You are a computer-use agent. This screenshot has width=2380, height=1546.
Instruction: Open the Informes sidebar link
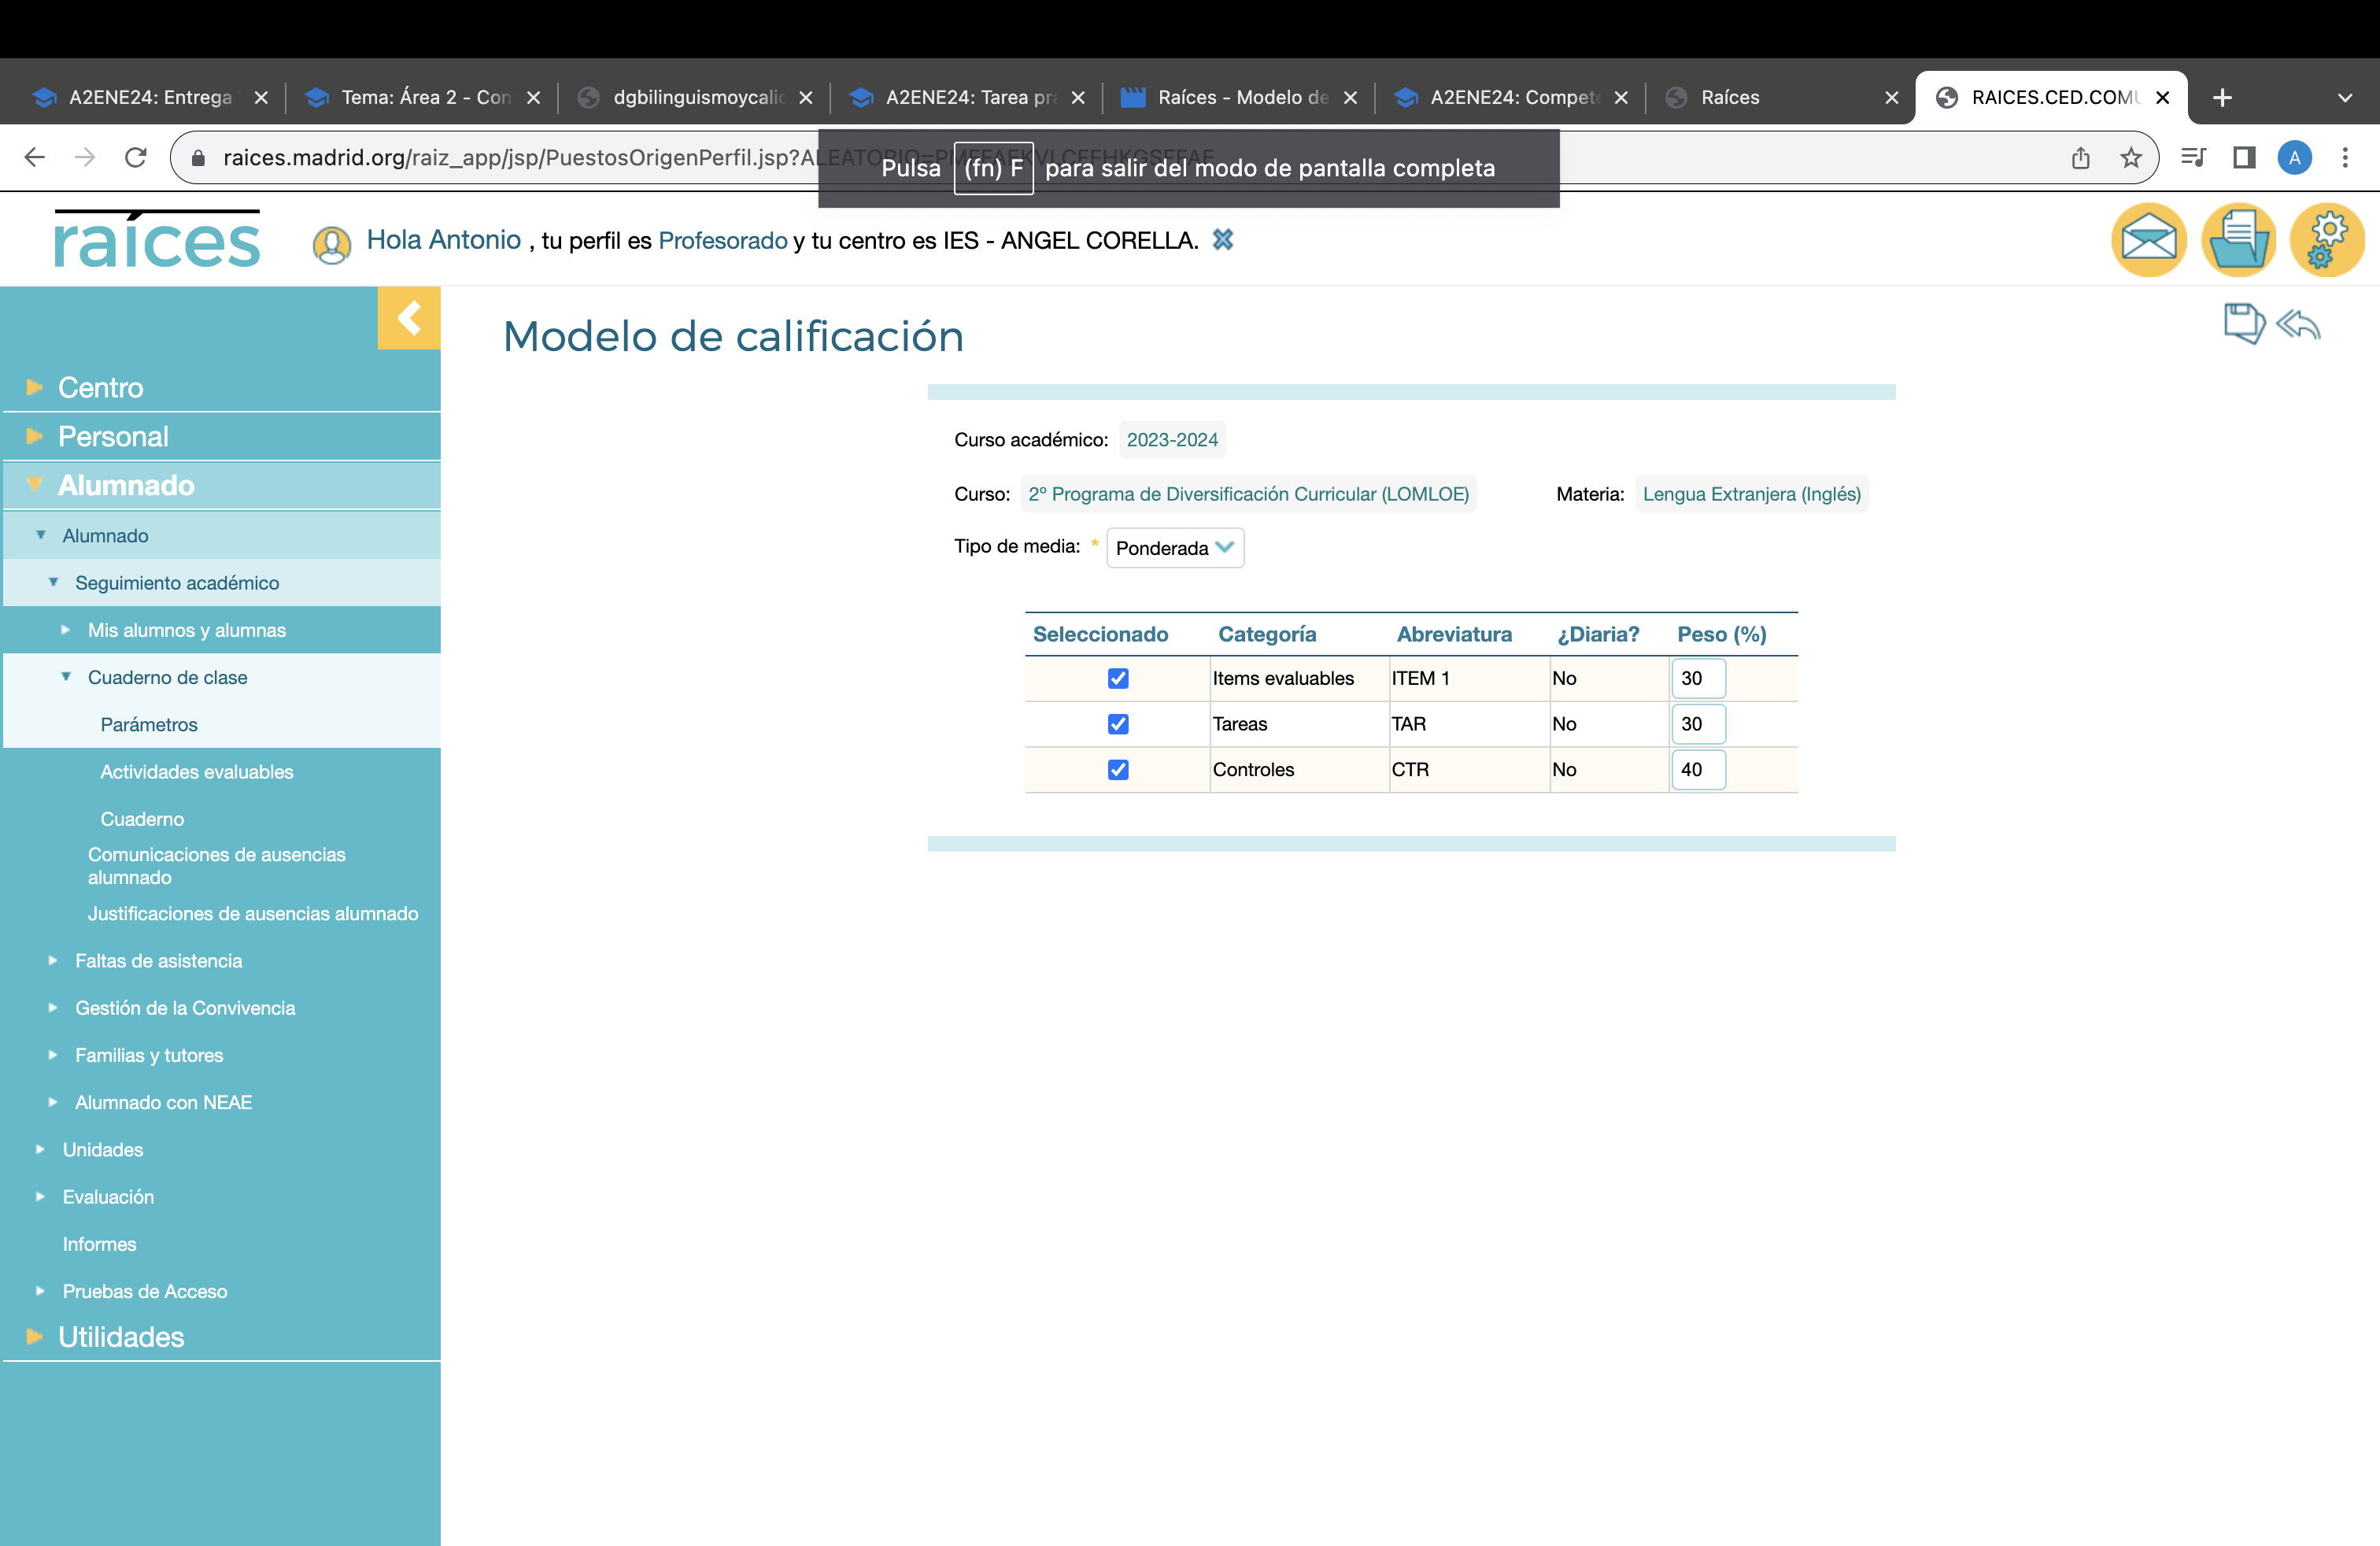[x=99, y=1244]
